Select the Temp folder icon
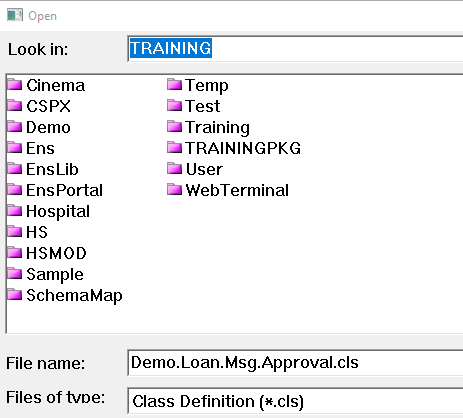The width and height of the screenshot is (463, 418). tap(174, 85)
